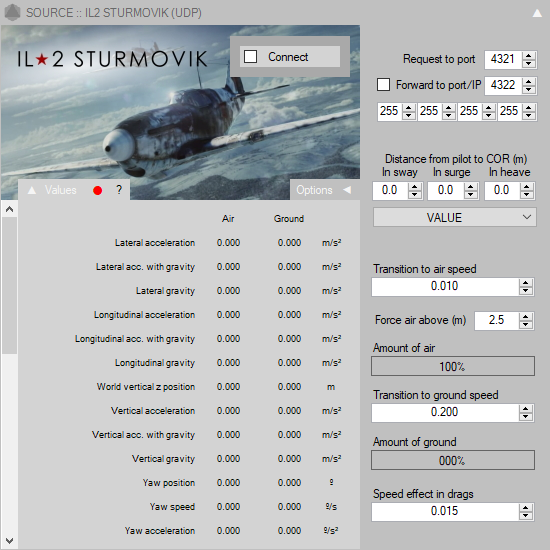550x550 pixels.
Task: Increase Force air above value
Action: tap(525, 317)
